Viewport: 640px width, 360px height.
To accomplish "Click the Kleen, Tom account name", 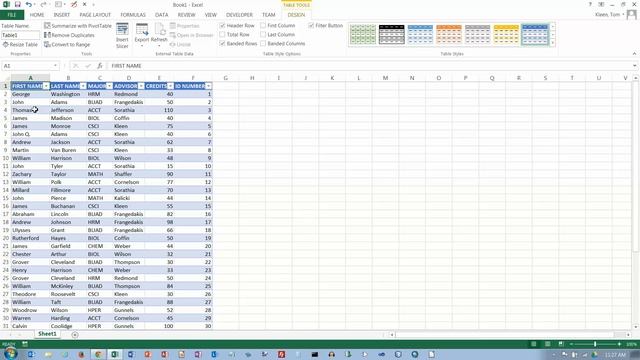I will 607,15.
